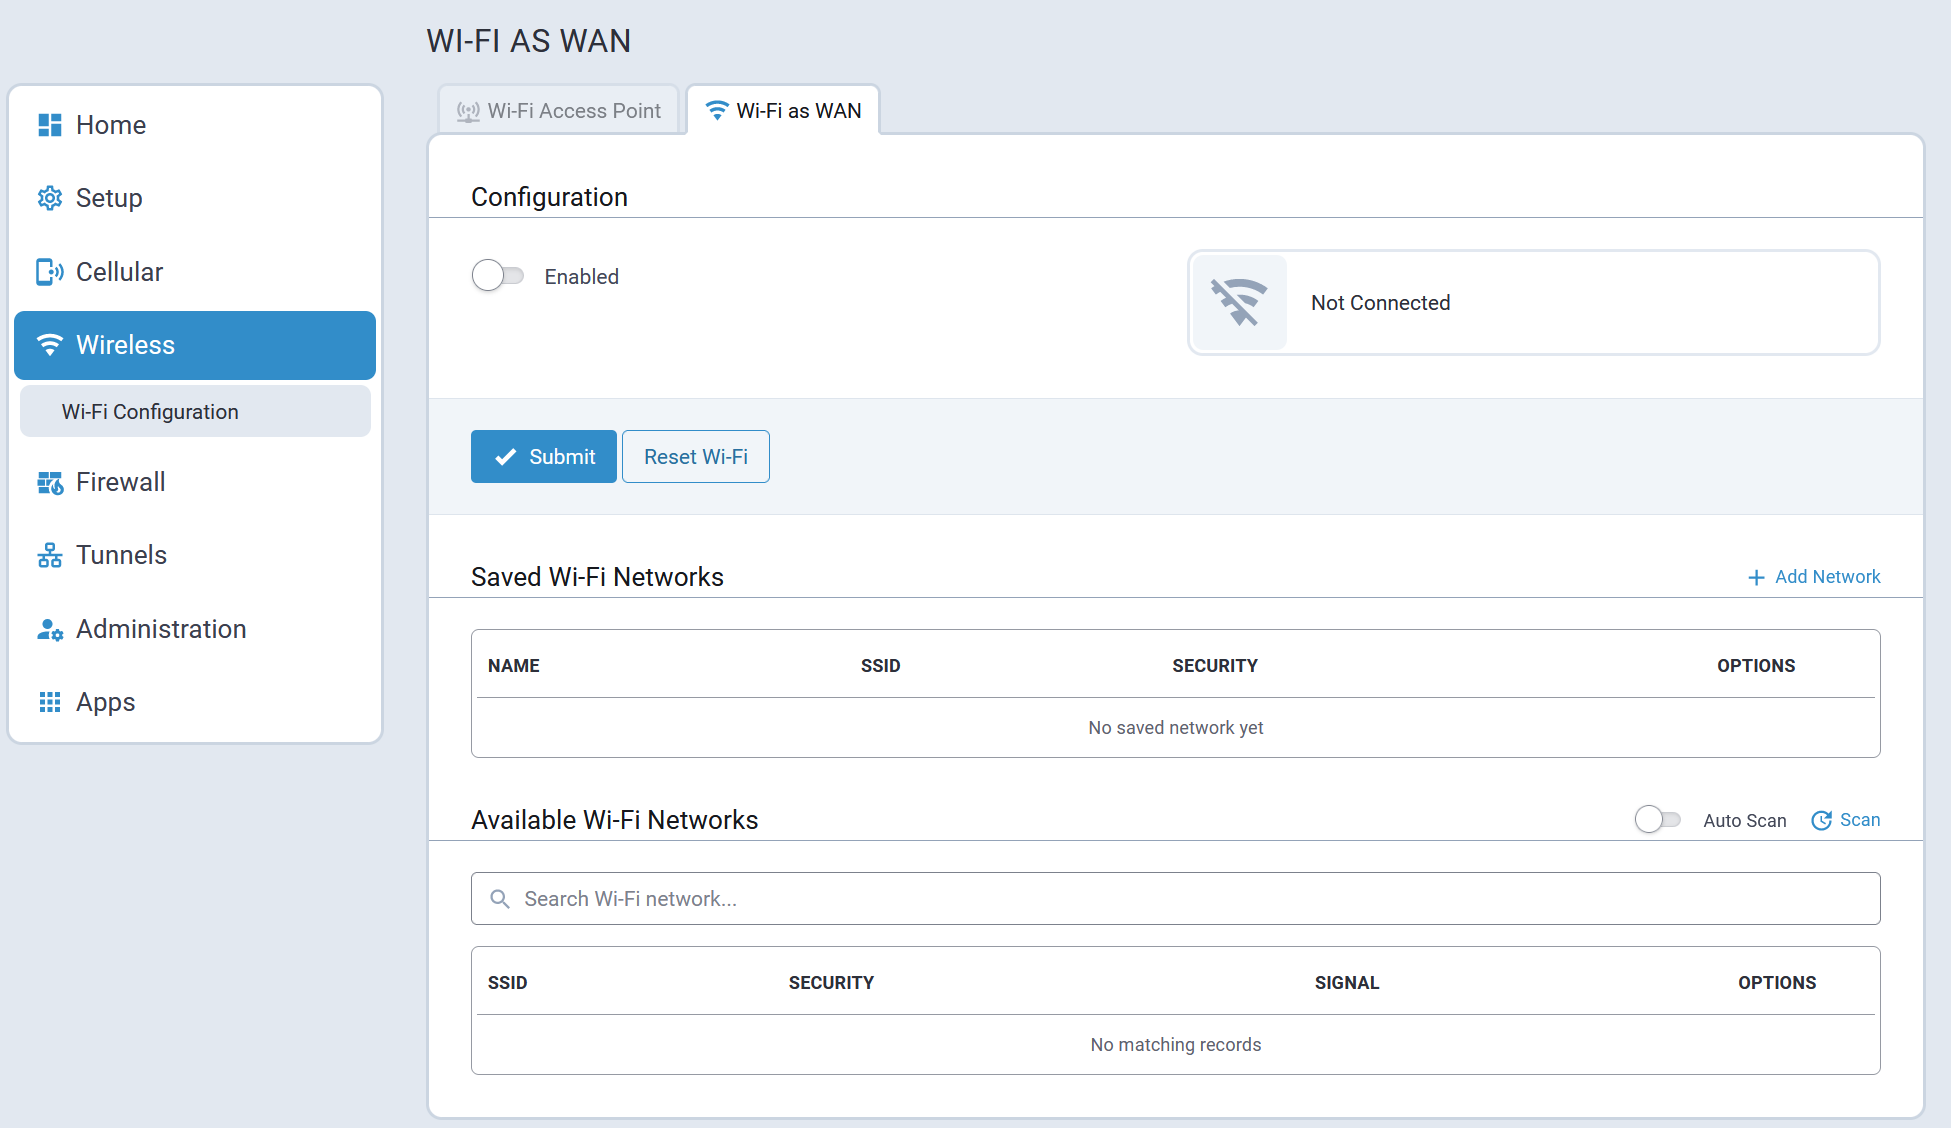
Task: Click the Home dashboard icon in sidebar
Action: (50, 125)
